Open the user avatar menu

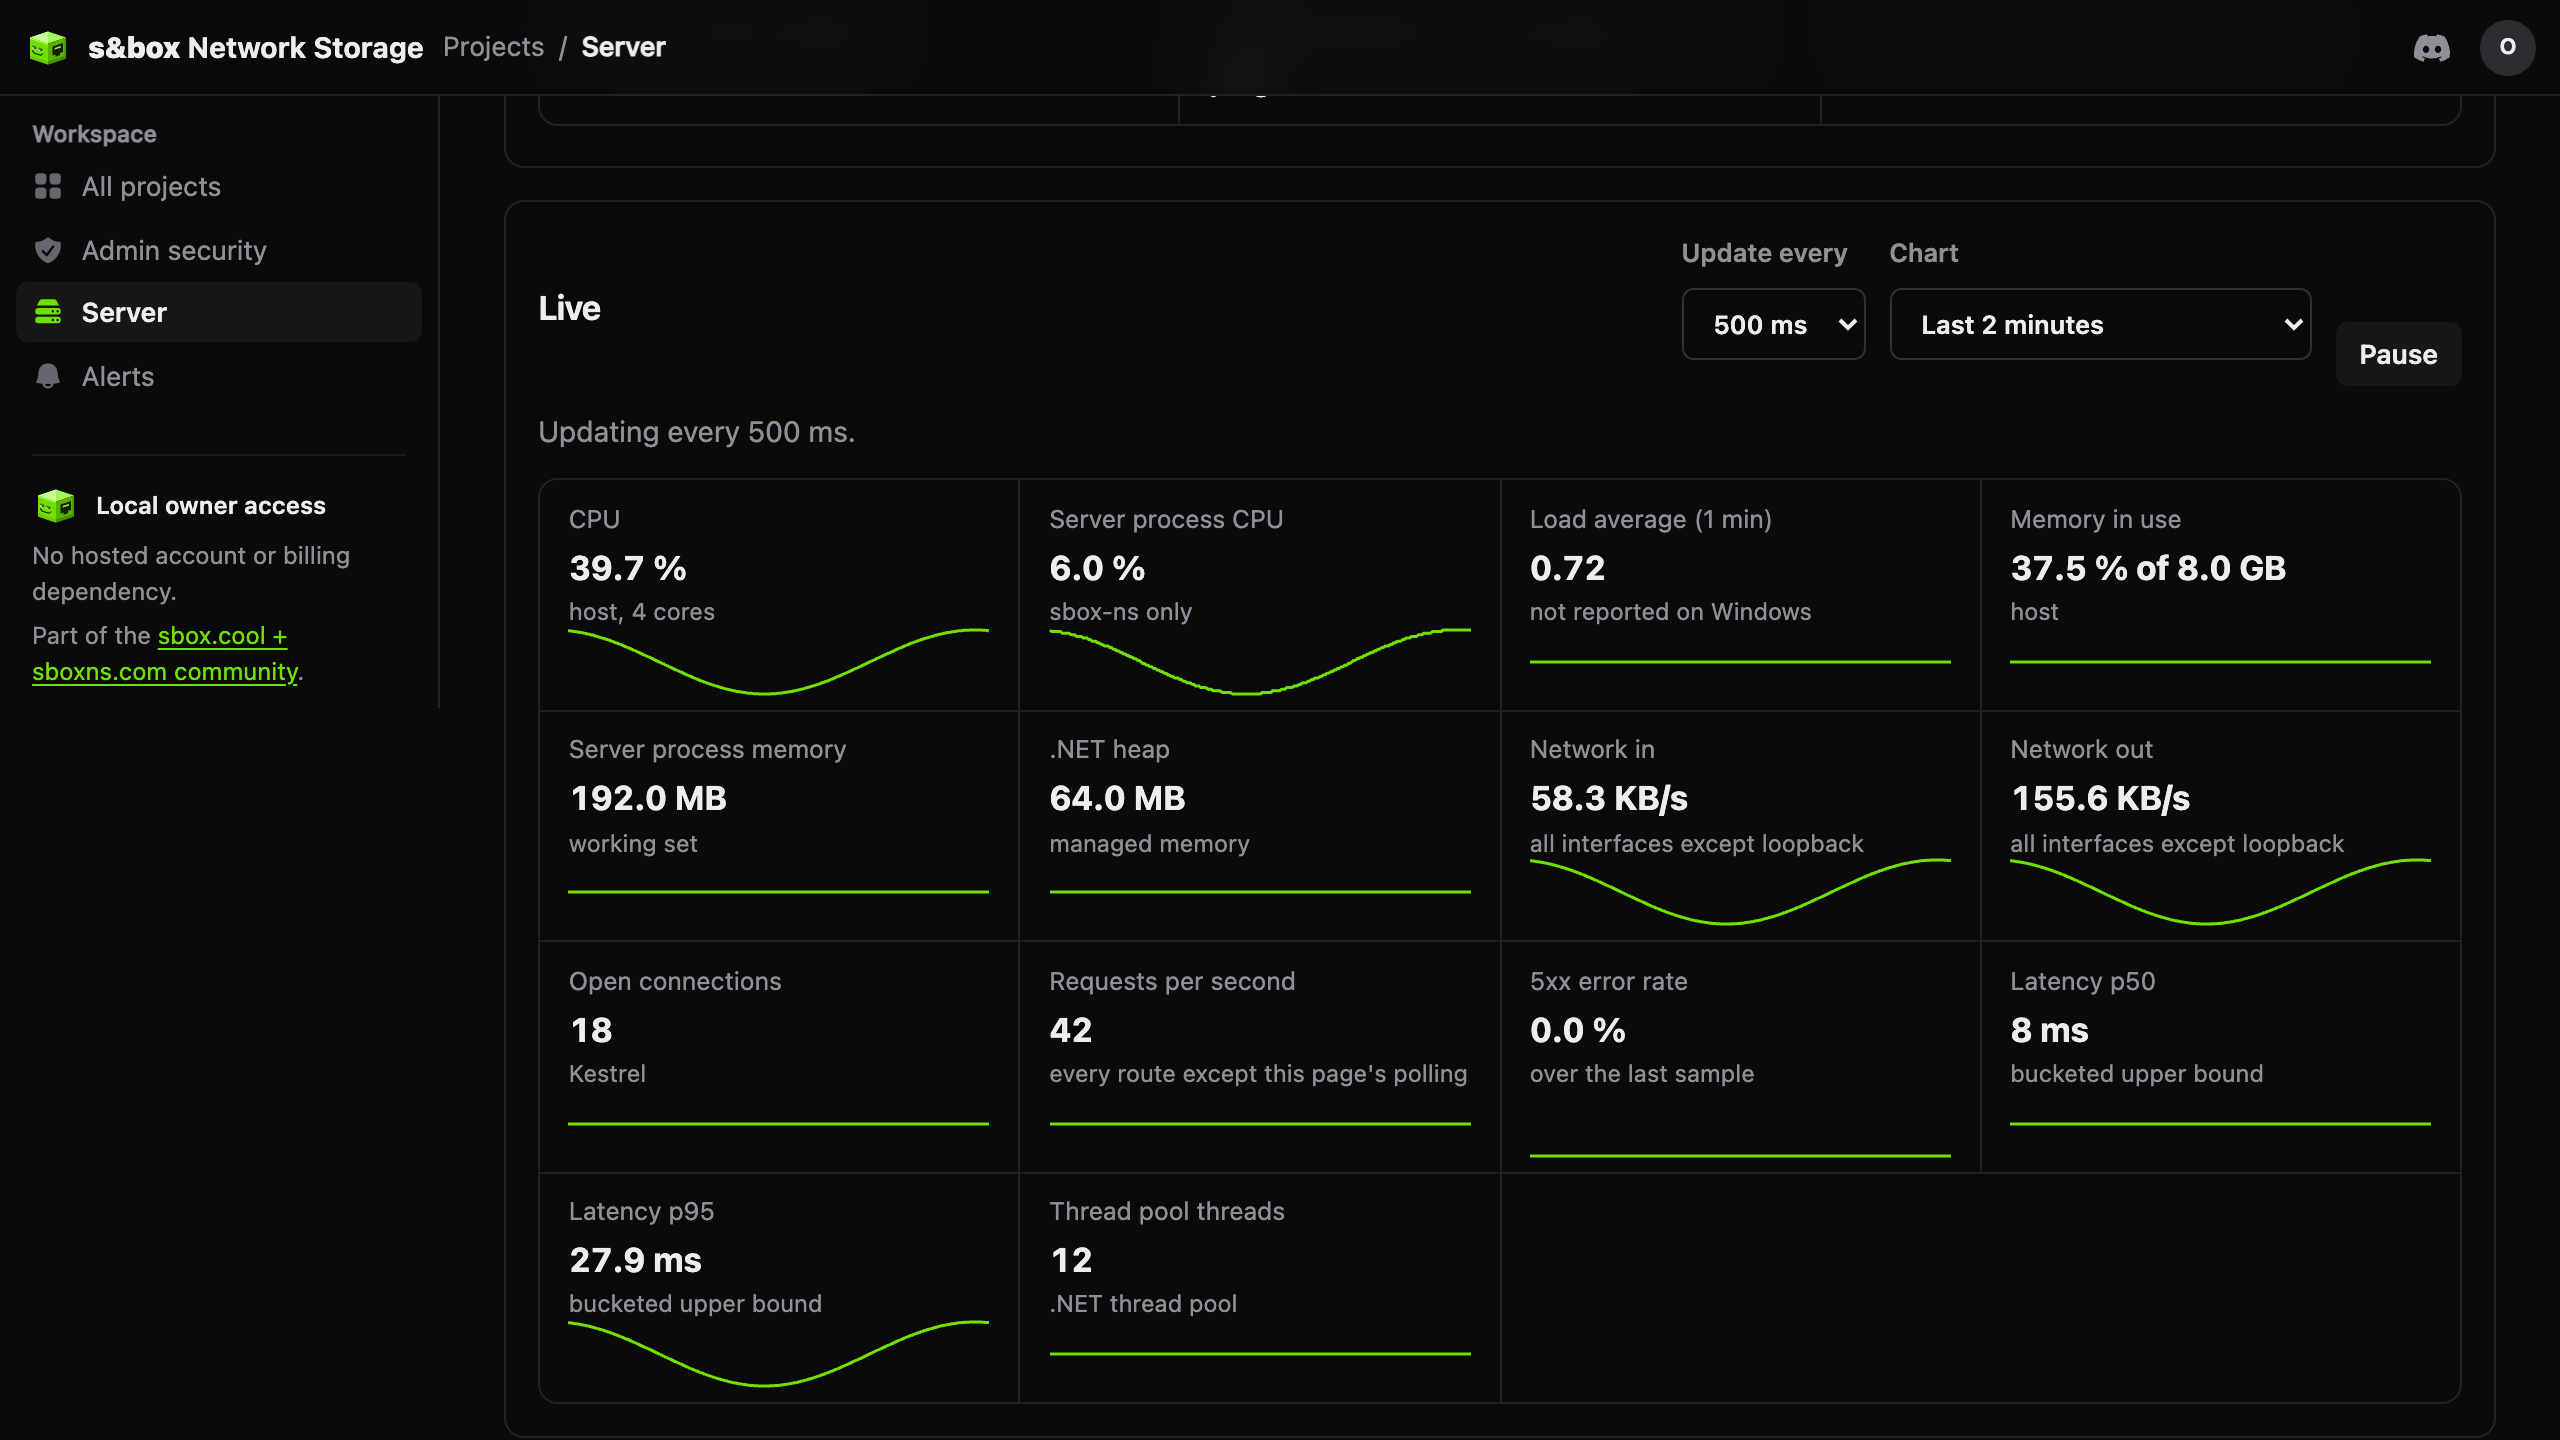point(2507,47)
